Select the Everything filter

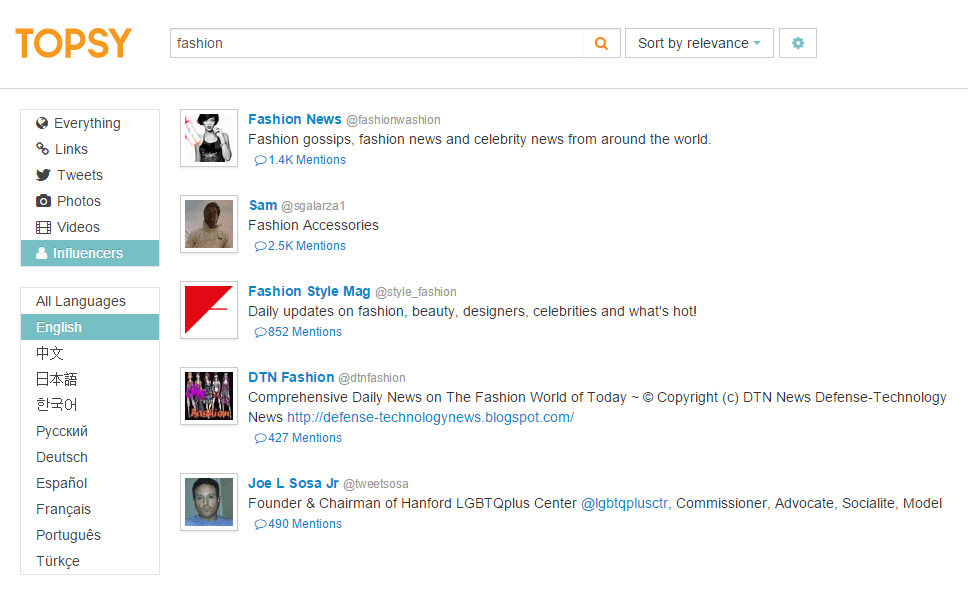tap(87, 123)
